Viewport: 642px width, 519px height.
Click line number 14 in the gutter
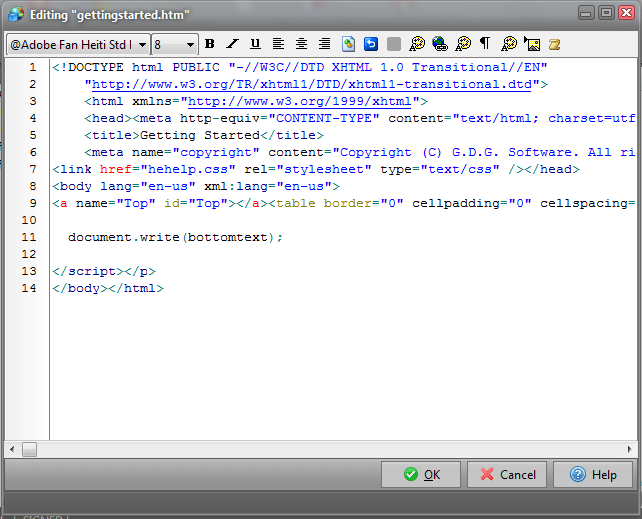coord(29,288)
